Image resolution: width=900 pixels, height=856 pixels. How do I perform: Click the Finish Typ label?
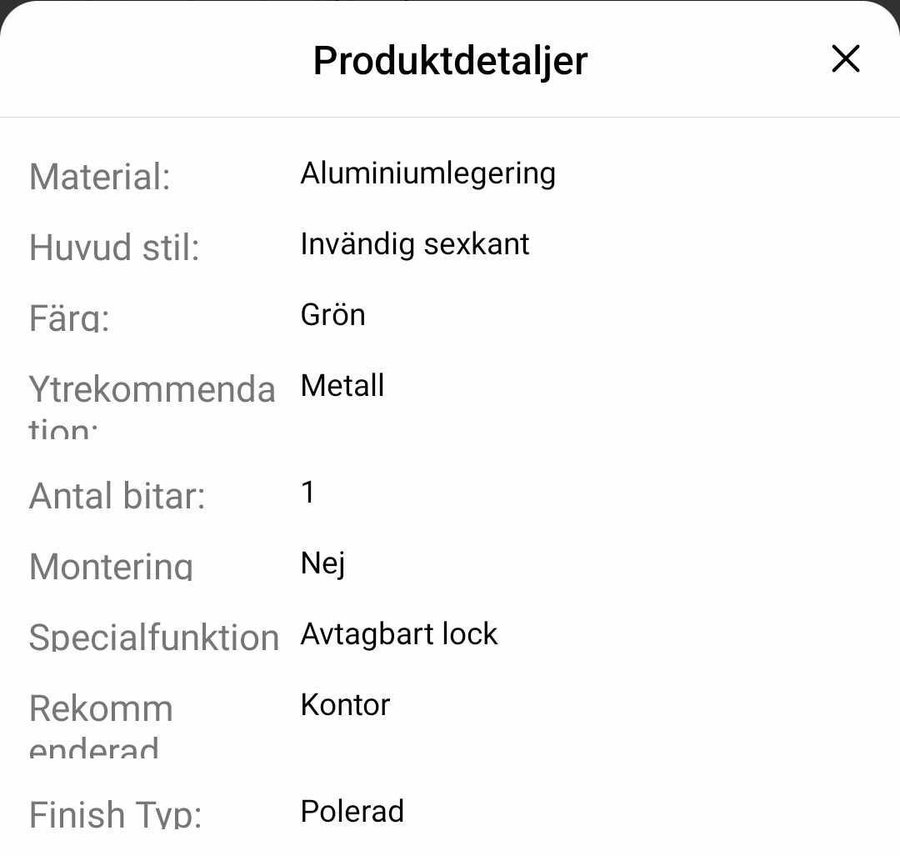point(115,814)
